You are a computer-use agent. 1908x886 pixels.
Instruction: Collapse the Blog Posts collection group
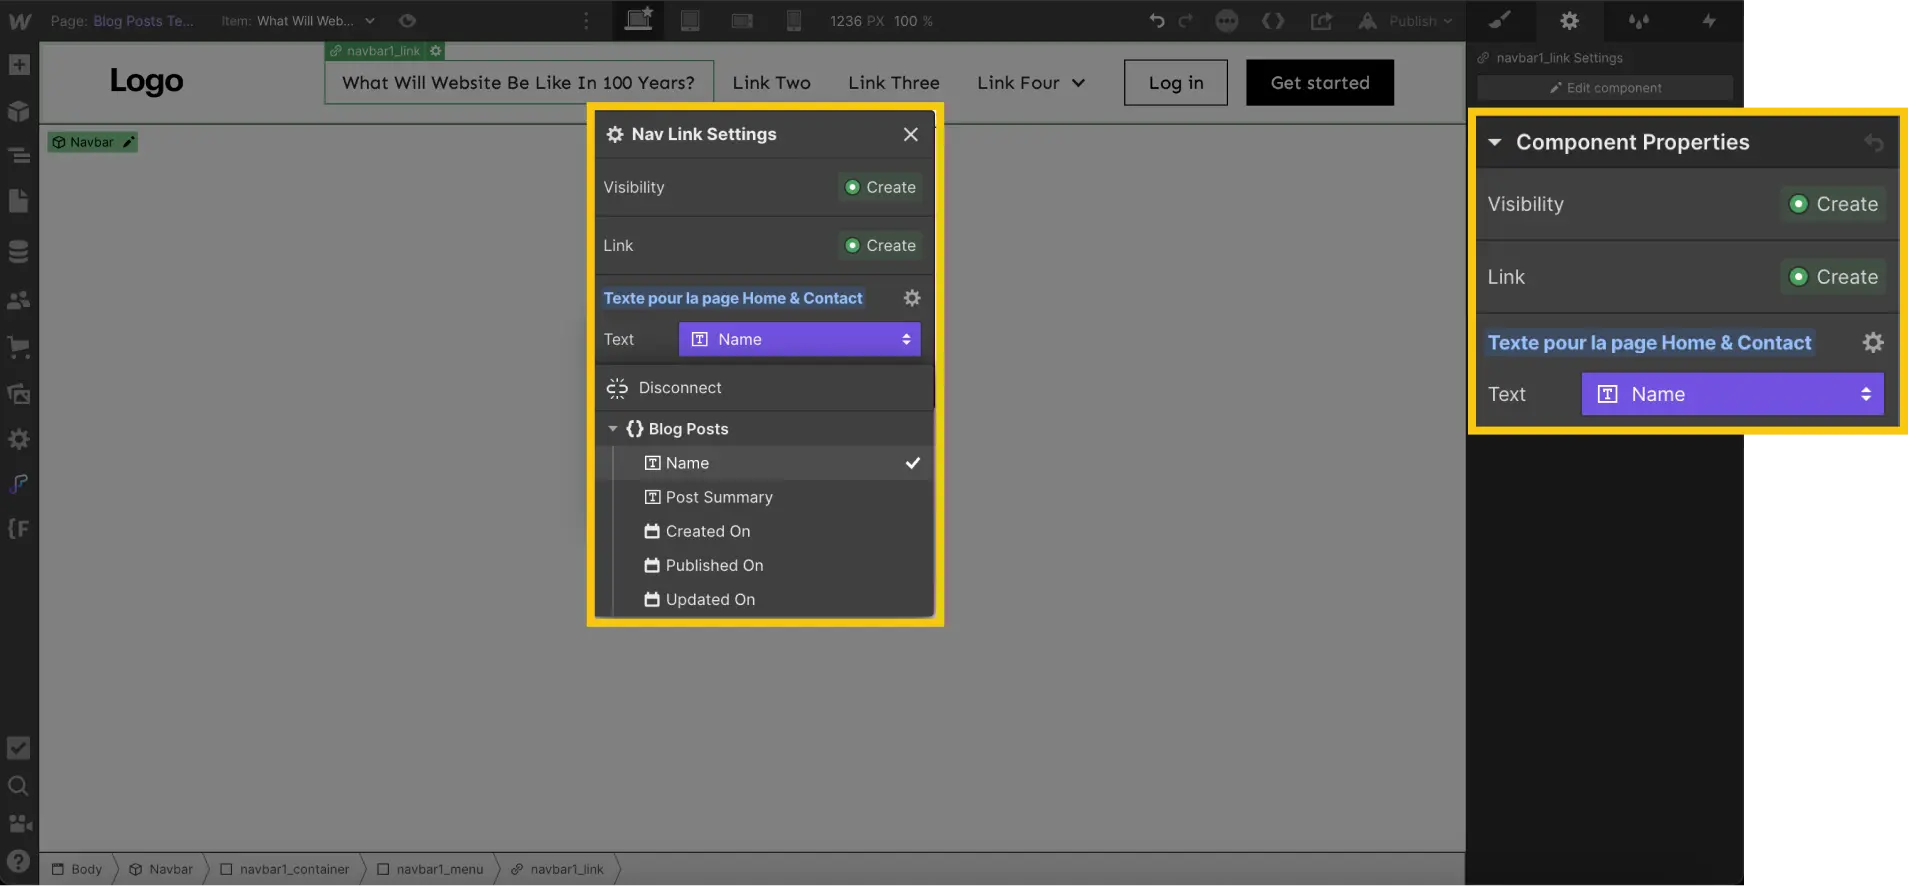pos(613,429)
